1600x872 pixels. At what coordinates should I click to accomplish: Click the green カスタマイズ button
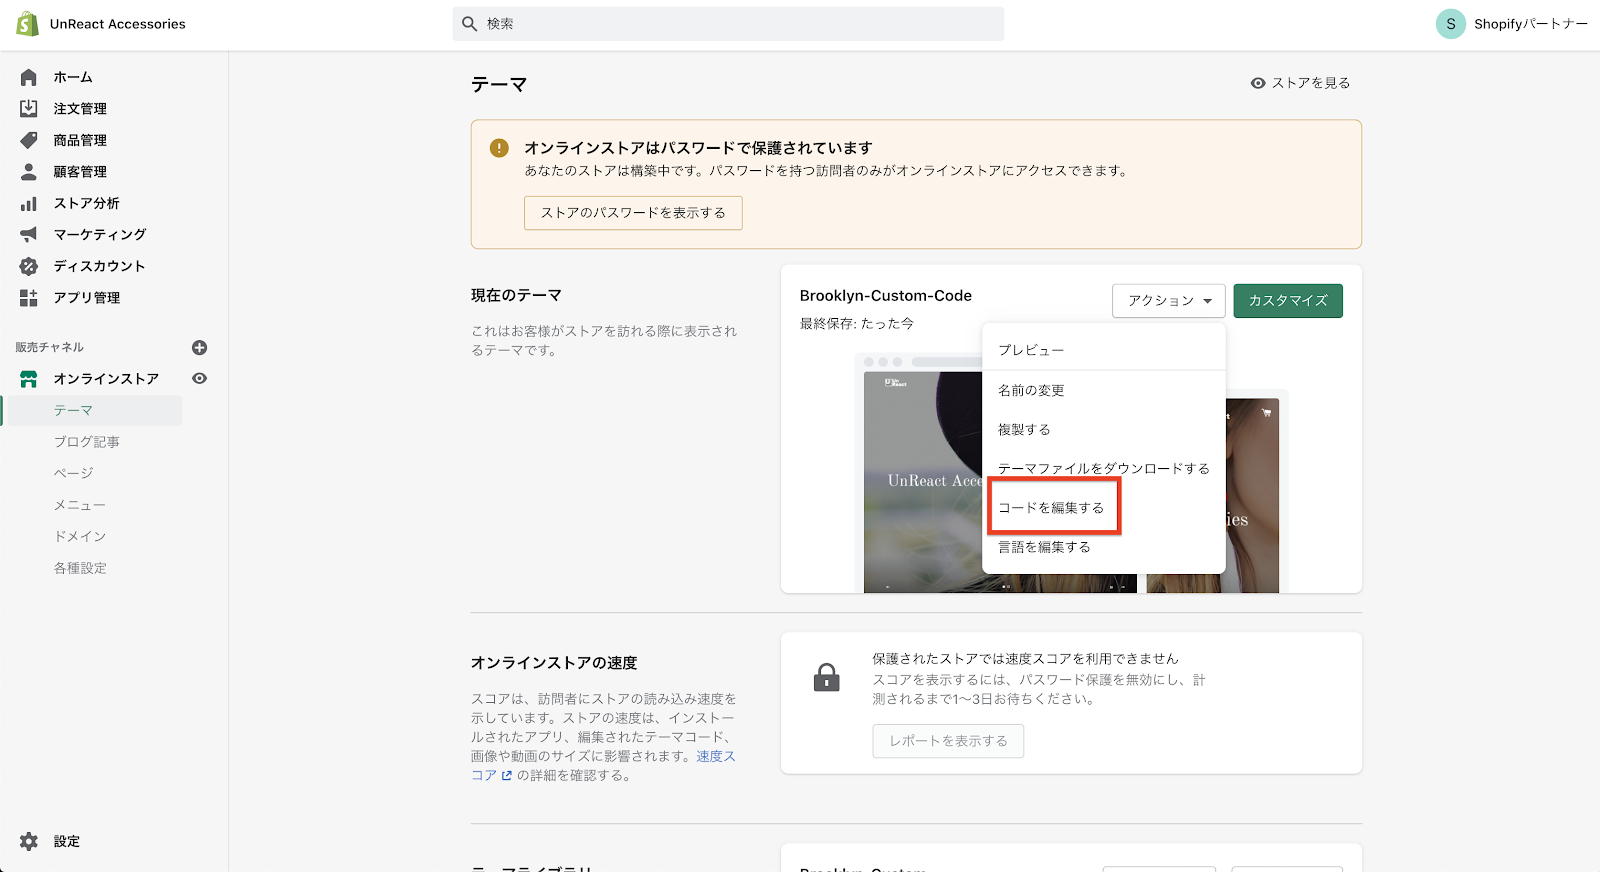pyautogui.click(x=1287, y=301)
